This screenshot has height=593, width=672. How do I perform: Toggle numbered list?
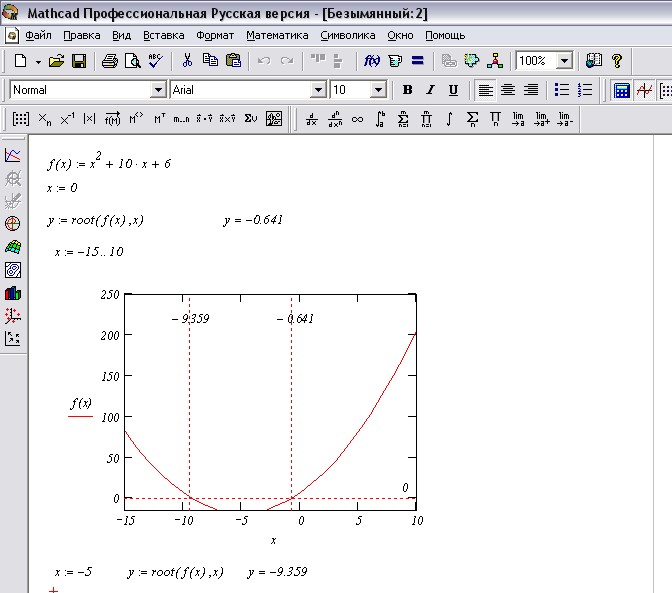[x=585, y=90]
